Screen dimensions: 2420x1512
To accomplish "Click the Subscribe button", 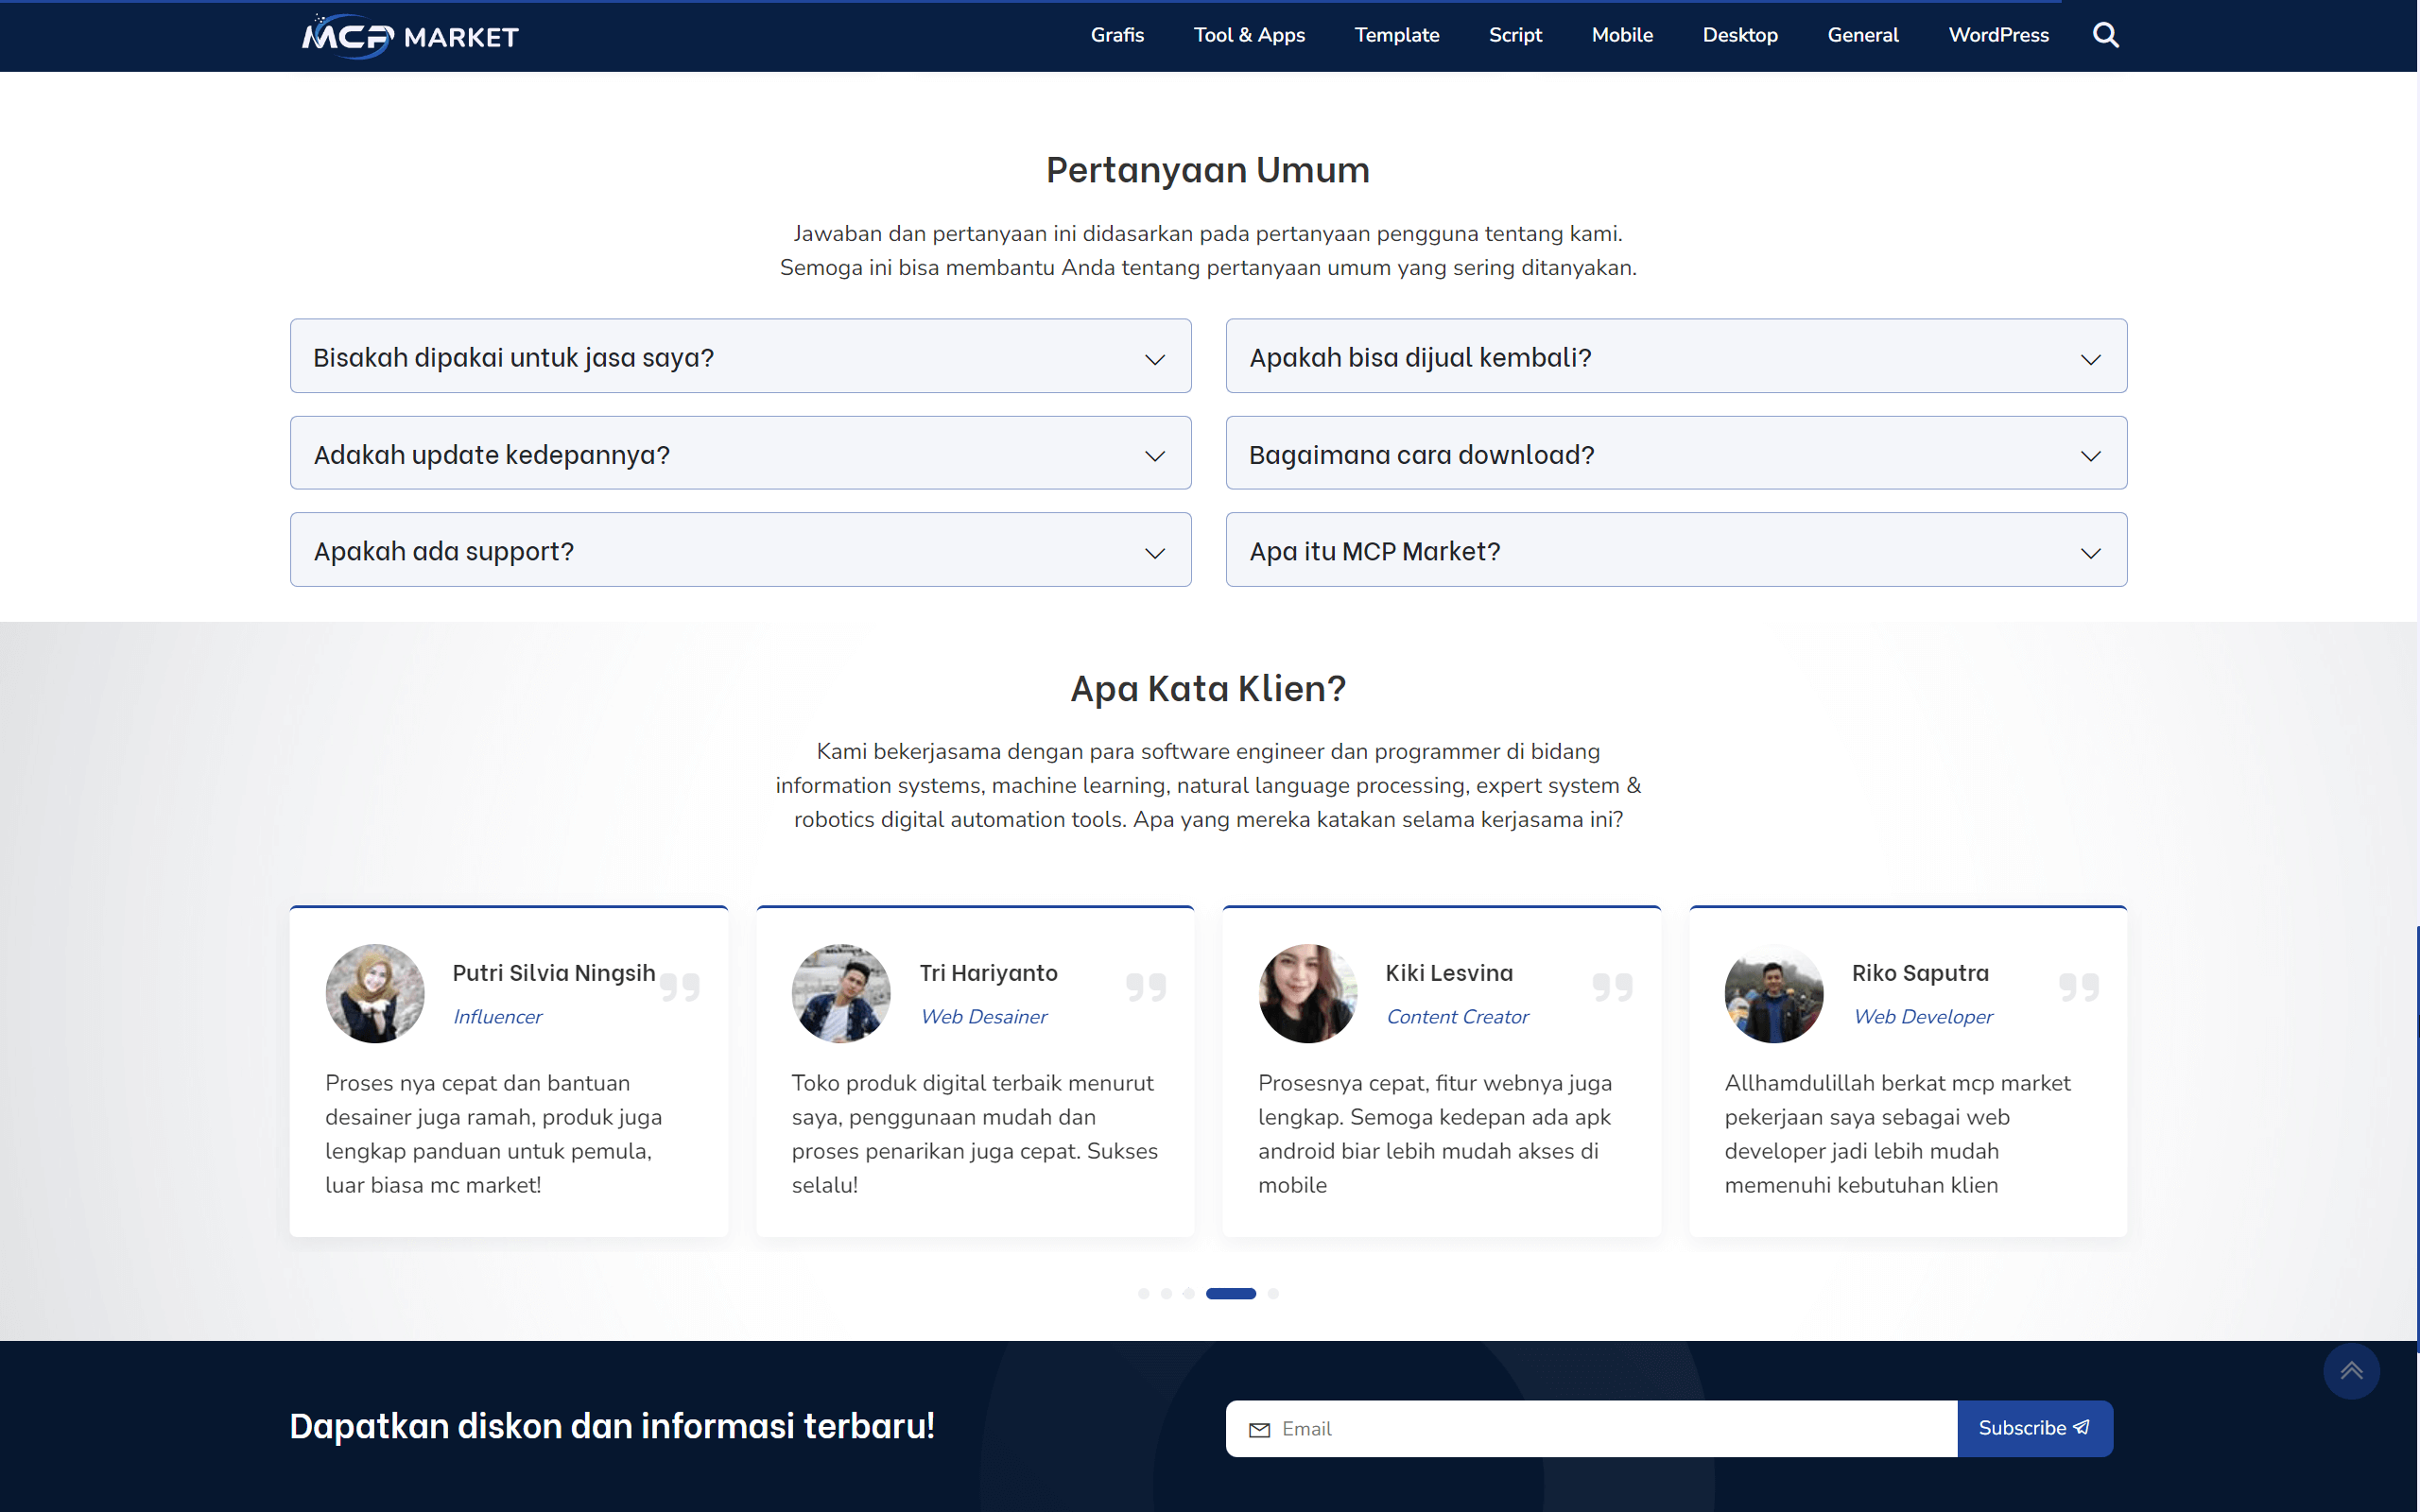I will (x=2035, y=1428).
